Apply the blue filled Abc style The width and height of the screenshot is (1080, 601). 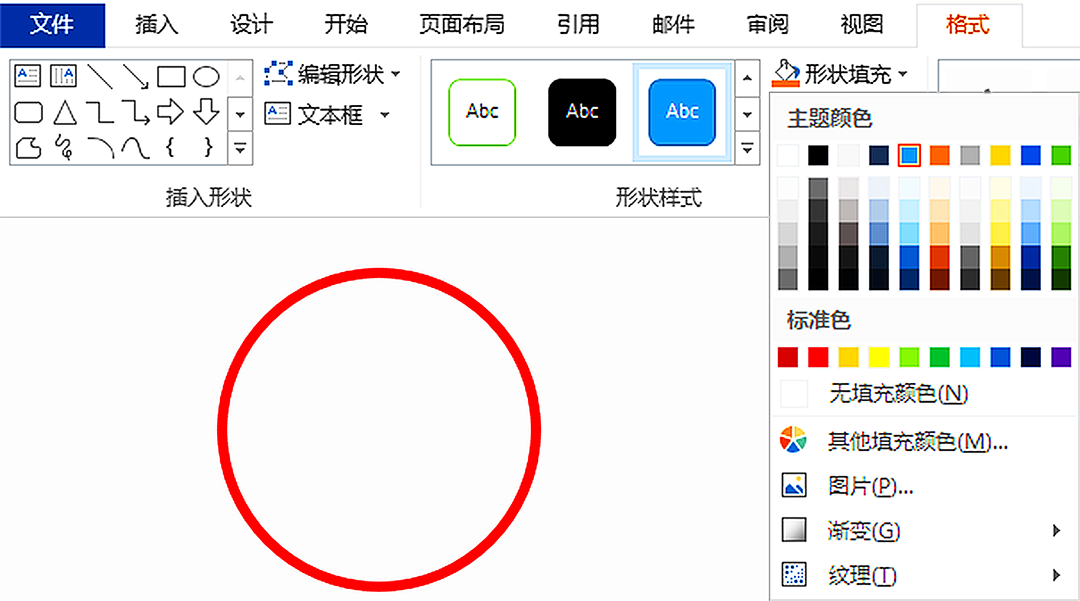(x=682, y=112)
